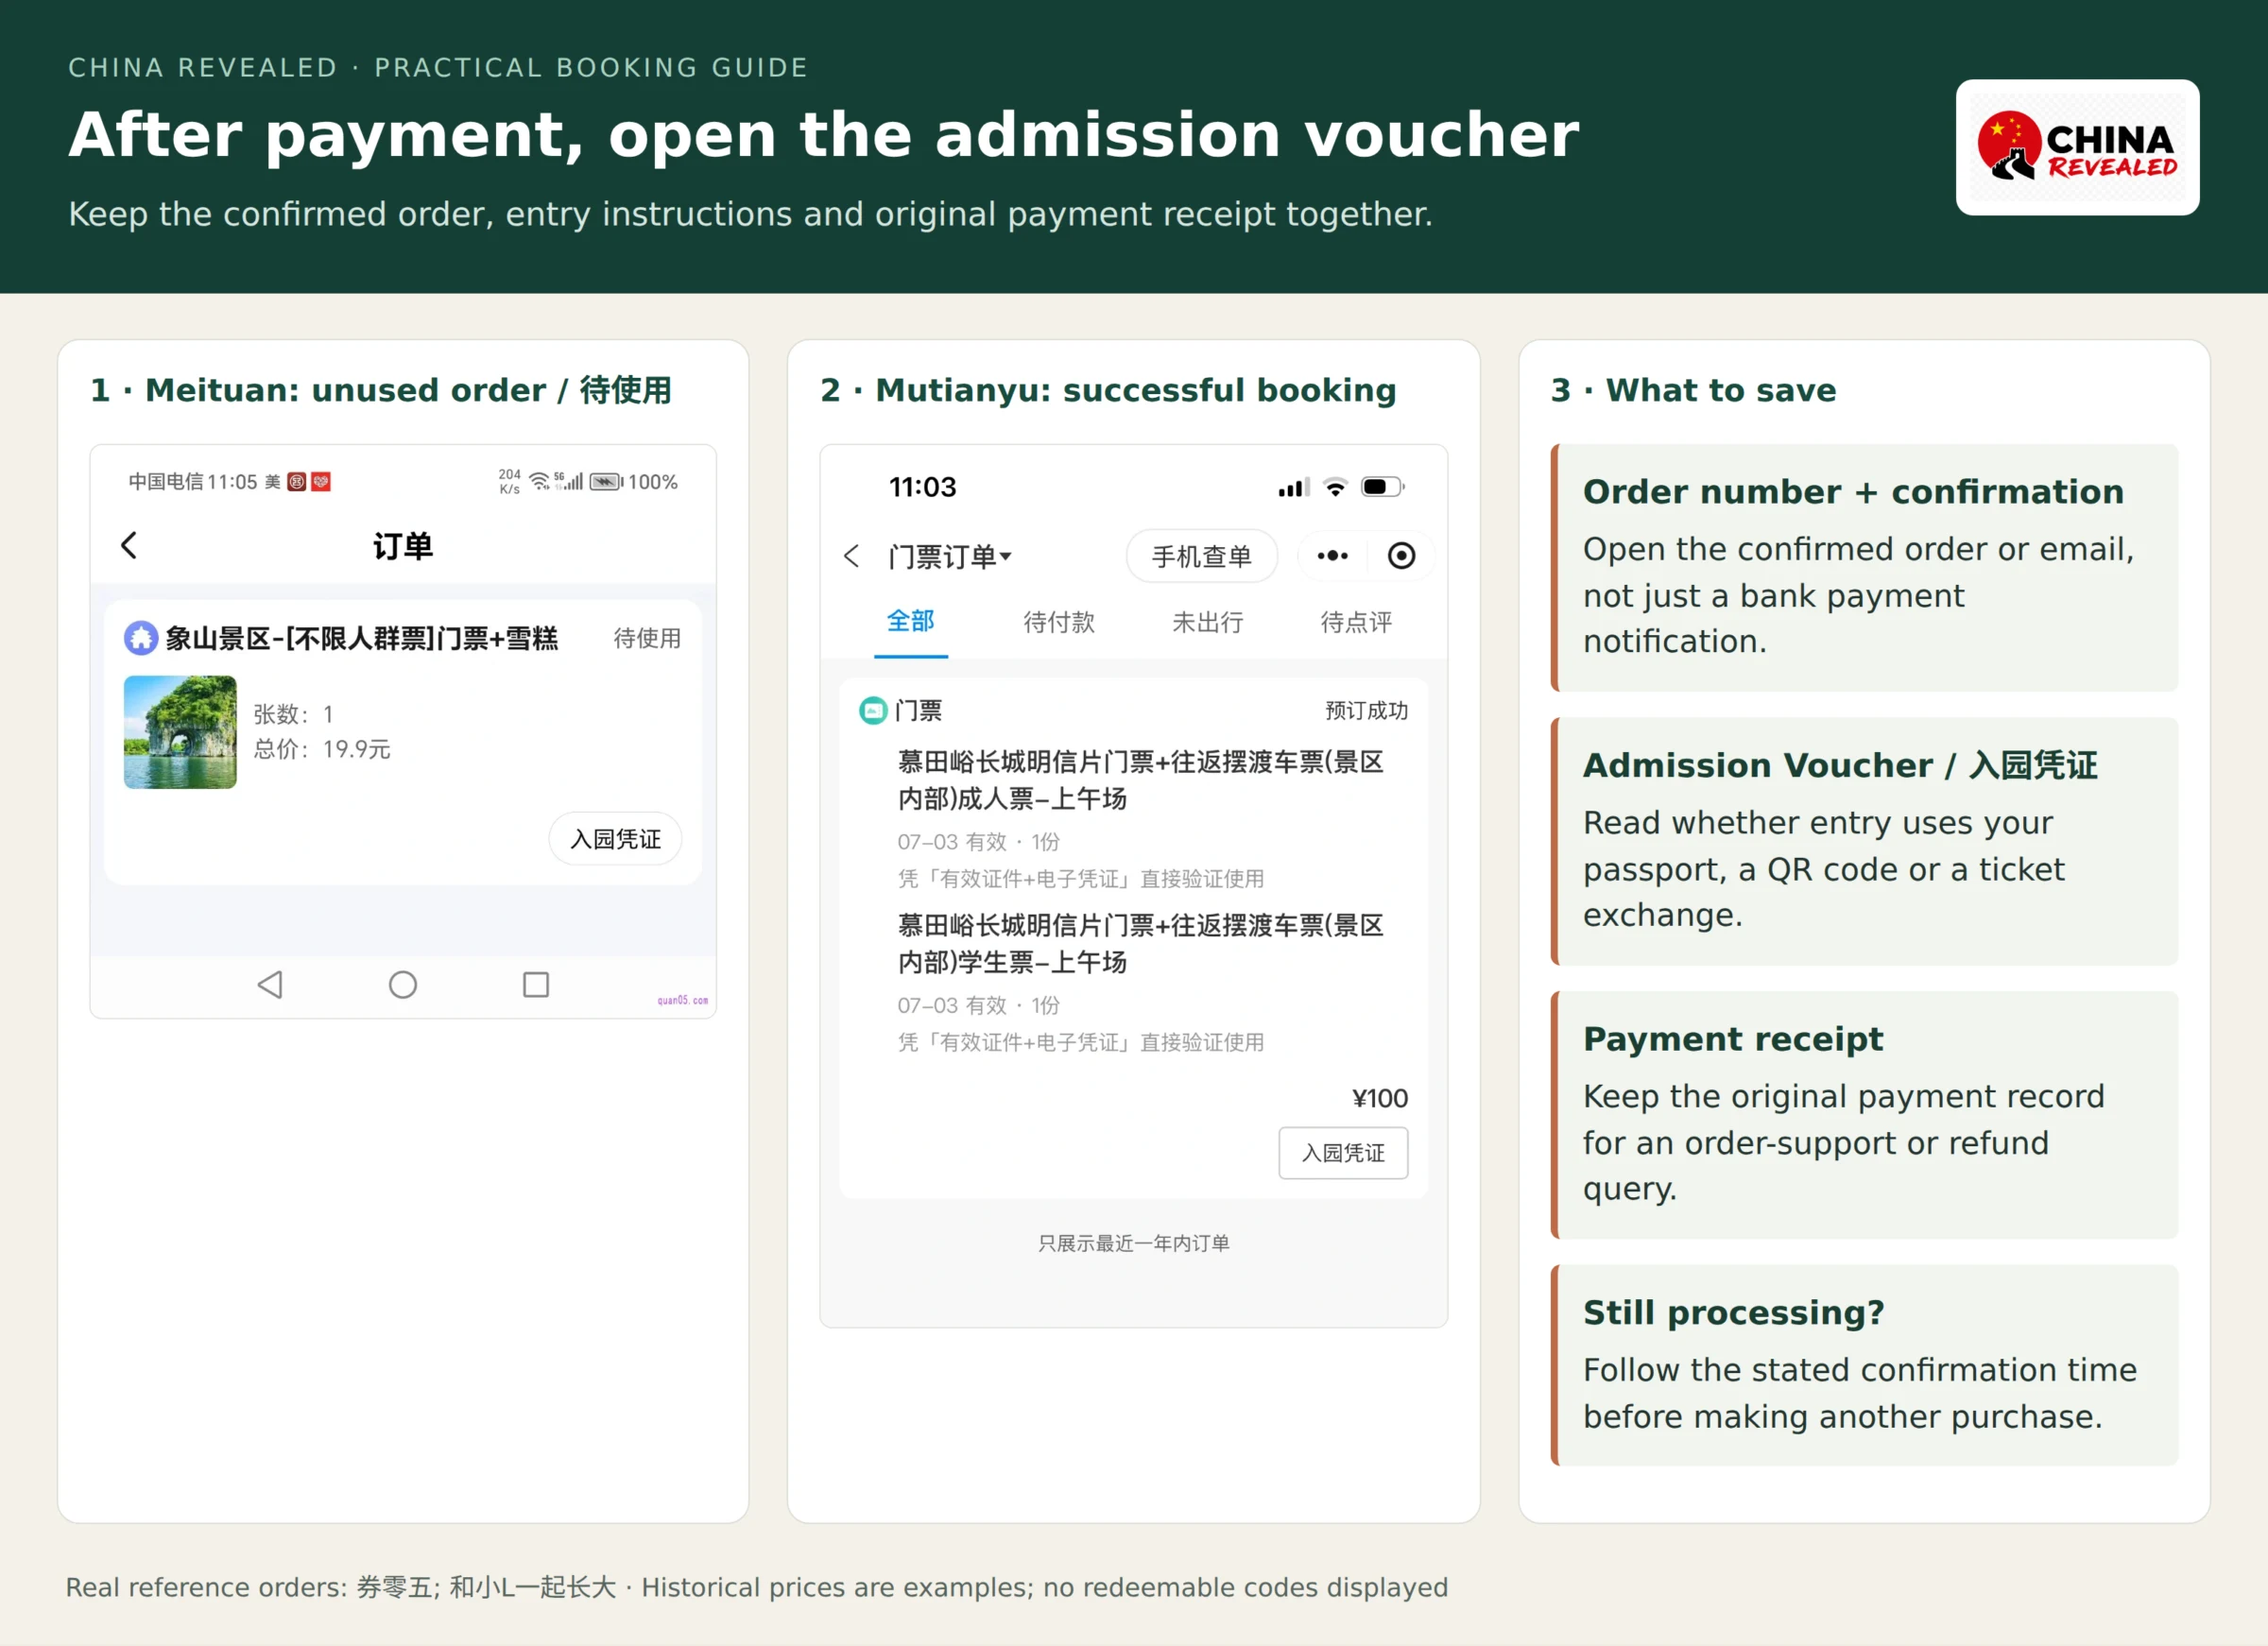Viewport: 2268px width, 1646px height.
Task: Open the 学生票-上午场 ticket entry
Action: (x=1140, y=983)
